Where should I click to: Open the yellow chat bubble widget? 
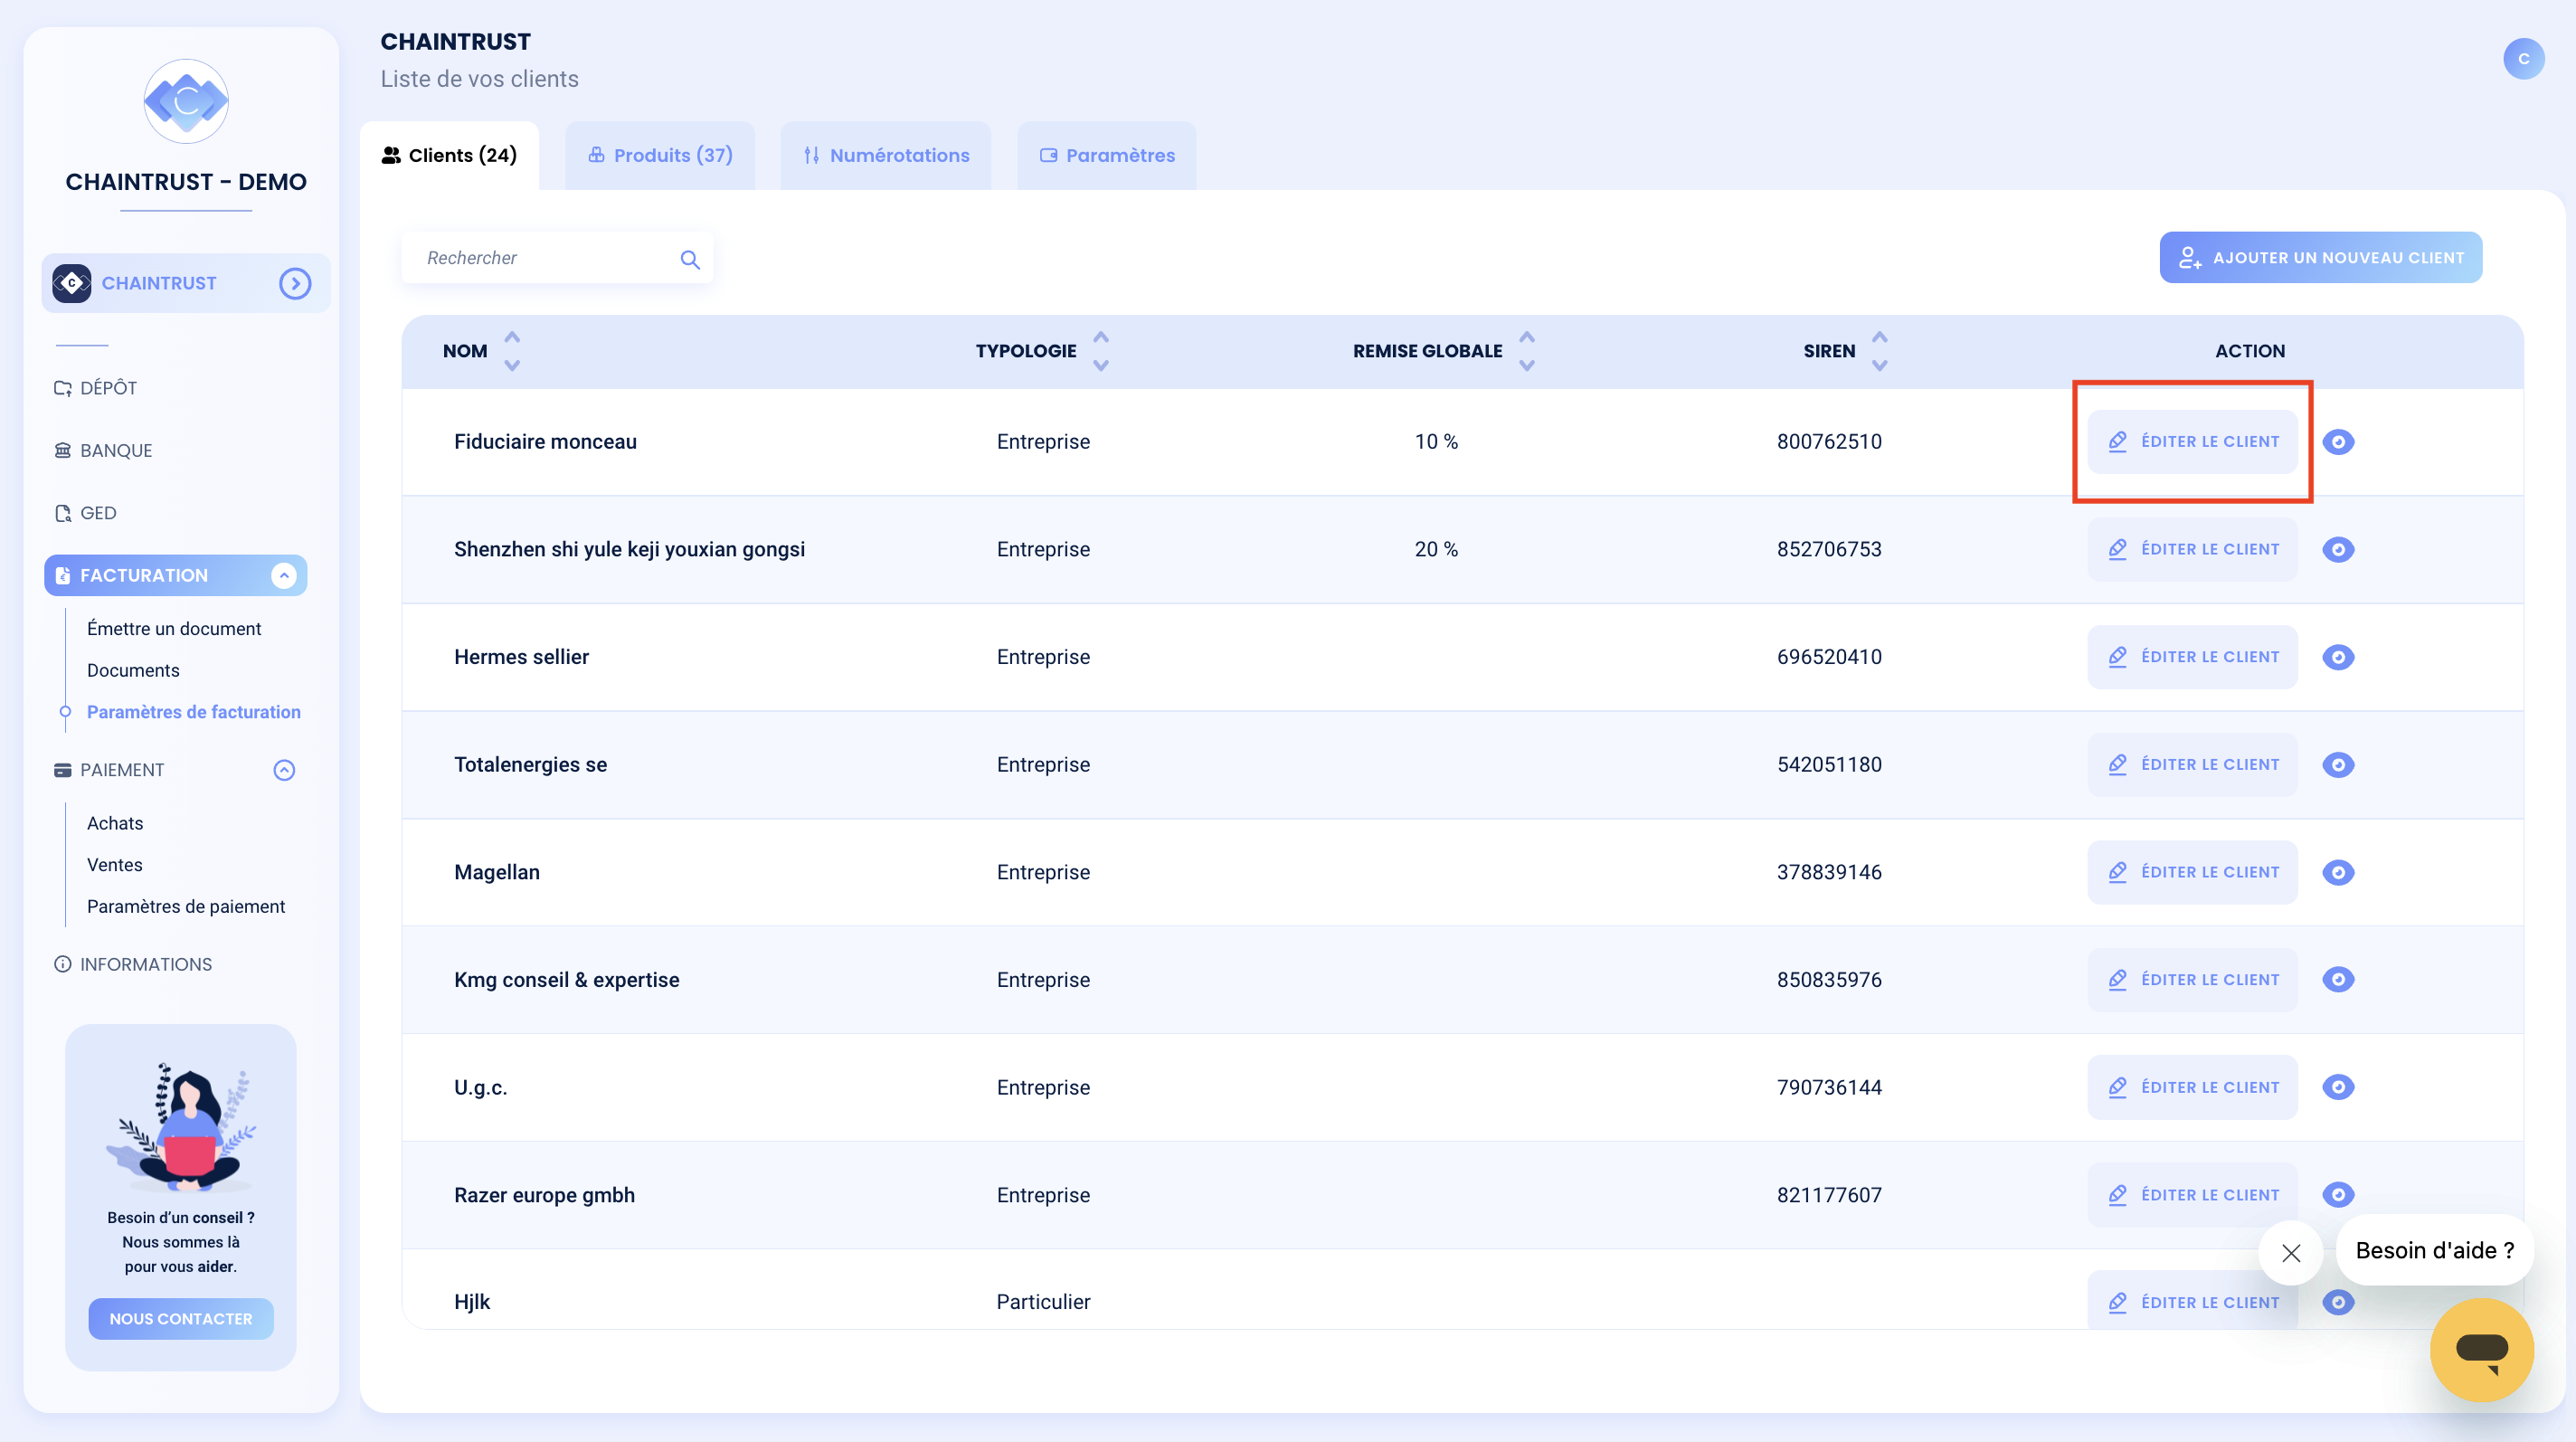tap(2481, 1349)
